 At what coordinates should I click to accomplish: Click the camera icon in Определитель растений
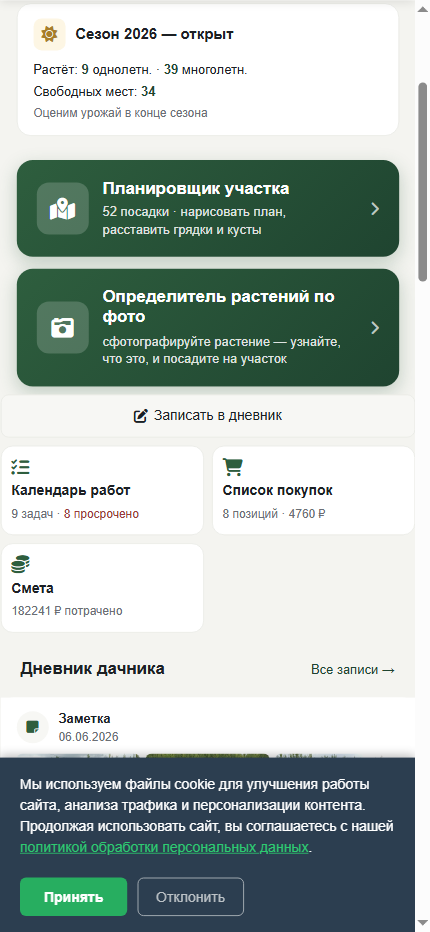62,328
